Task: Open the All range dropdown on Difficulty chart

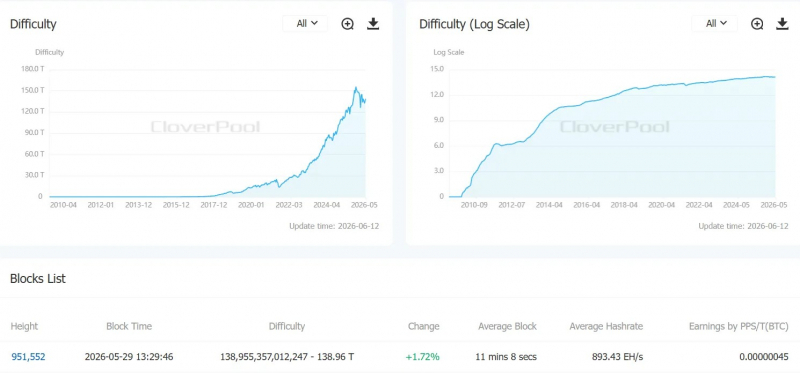Action: tap(305, 23)
